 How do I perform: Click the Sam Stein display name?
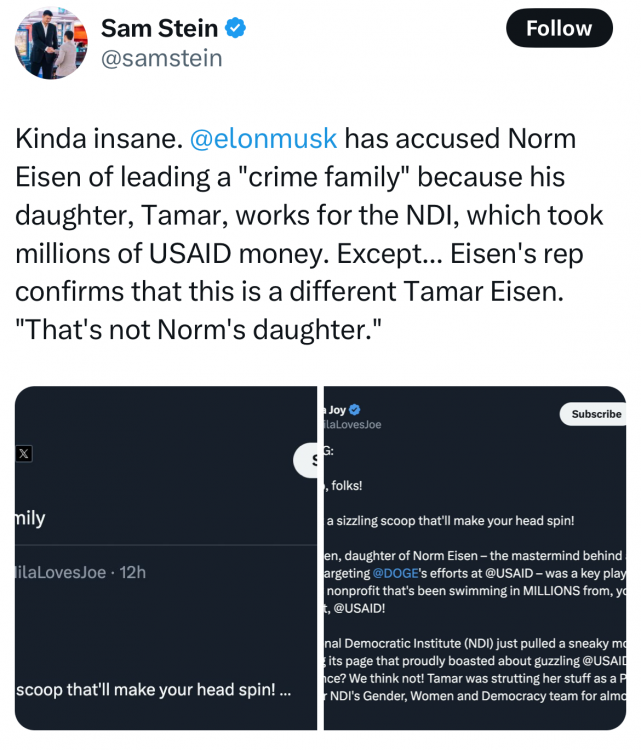coord(159,29)
